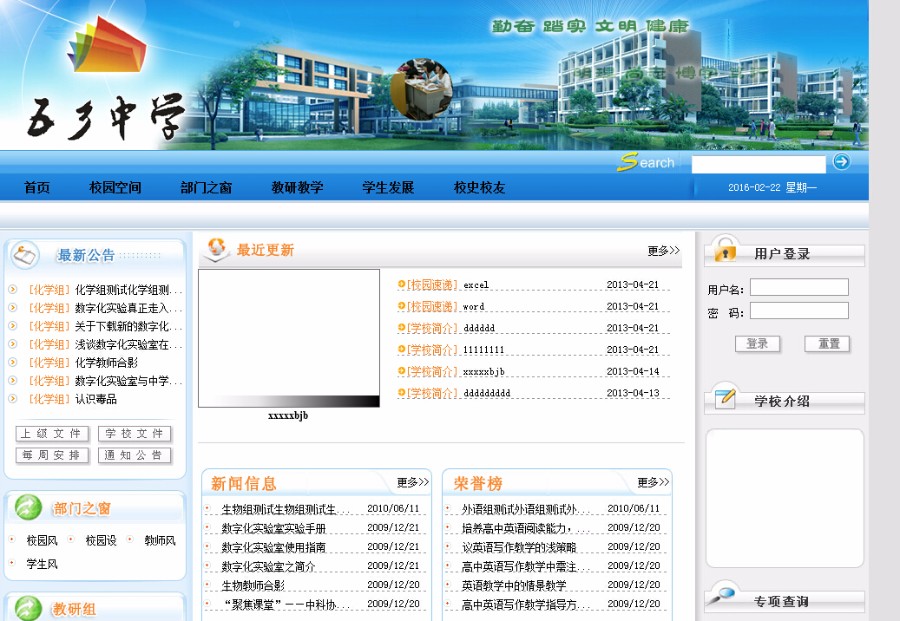Click the 登录 login button
This screenshot has width=900, height=621.
757,344
